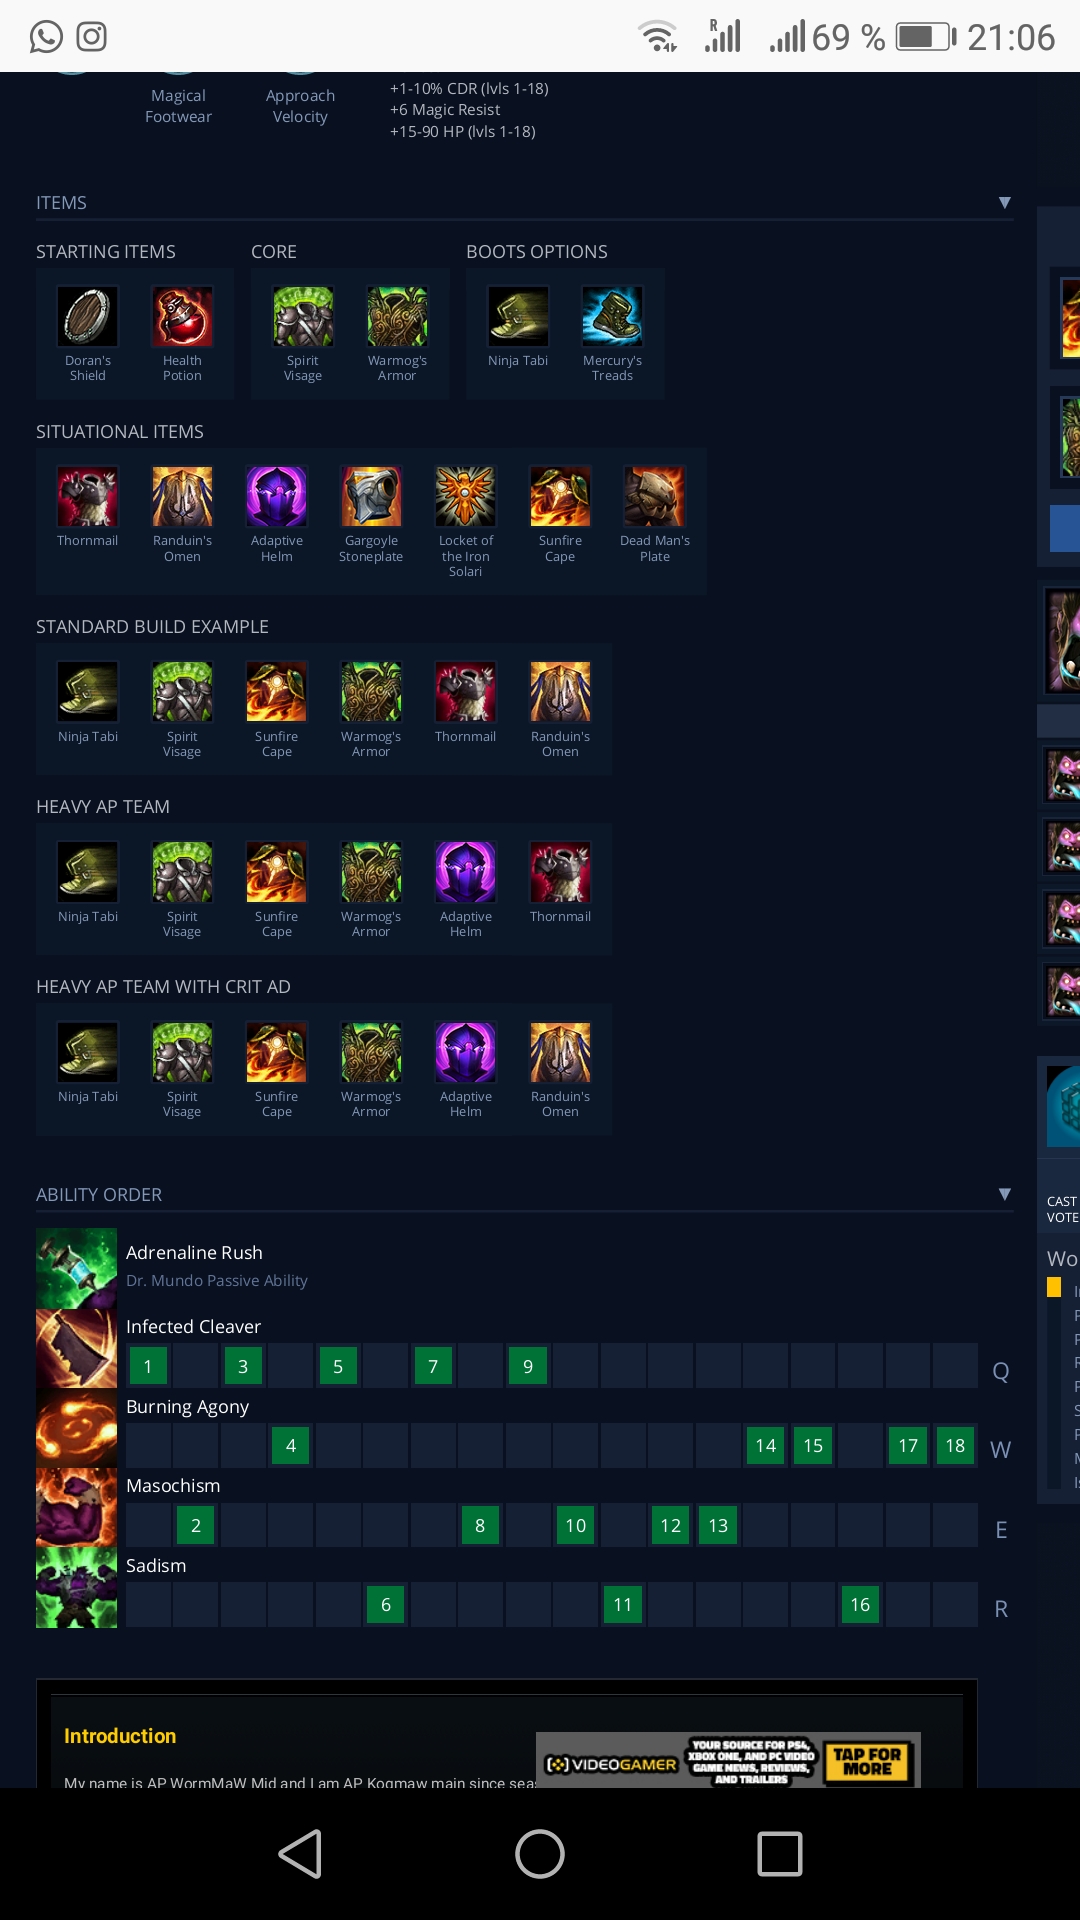Image resolution: width=1080 pixels, height=1920 pixels.
Task: Tap the Doran's Shield starting item icon
Action: pyautogui.click(x=88, y=316)
